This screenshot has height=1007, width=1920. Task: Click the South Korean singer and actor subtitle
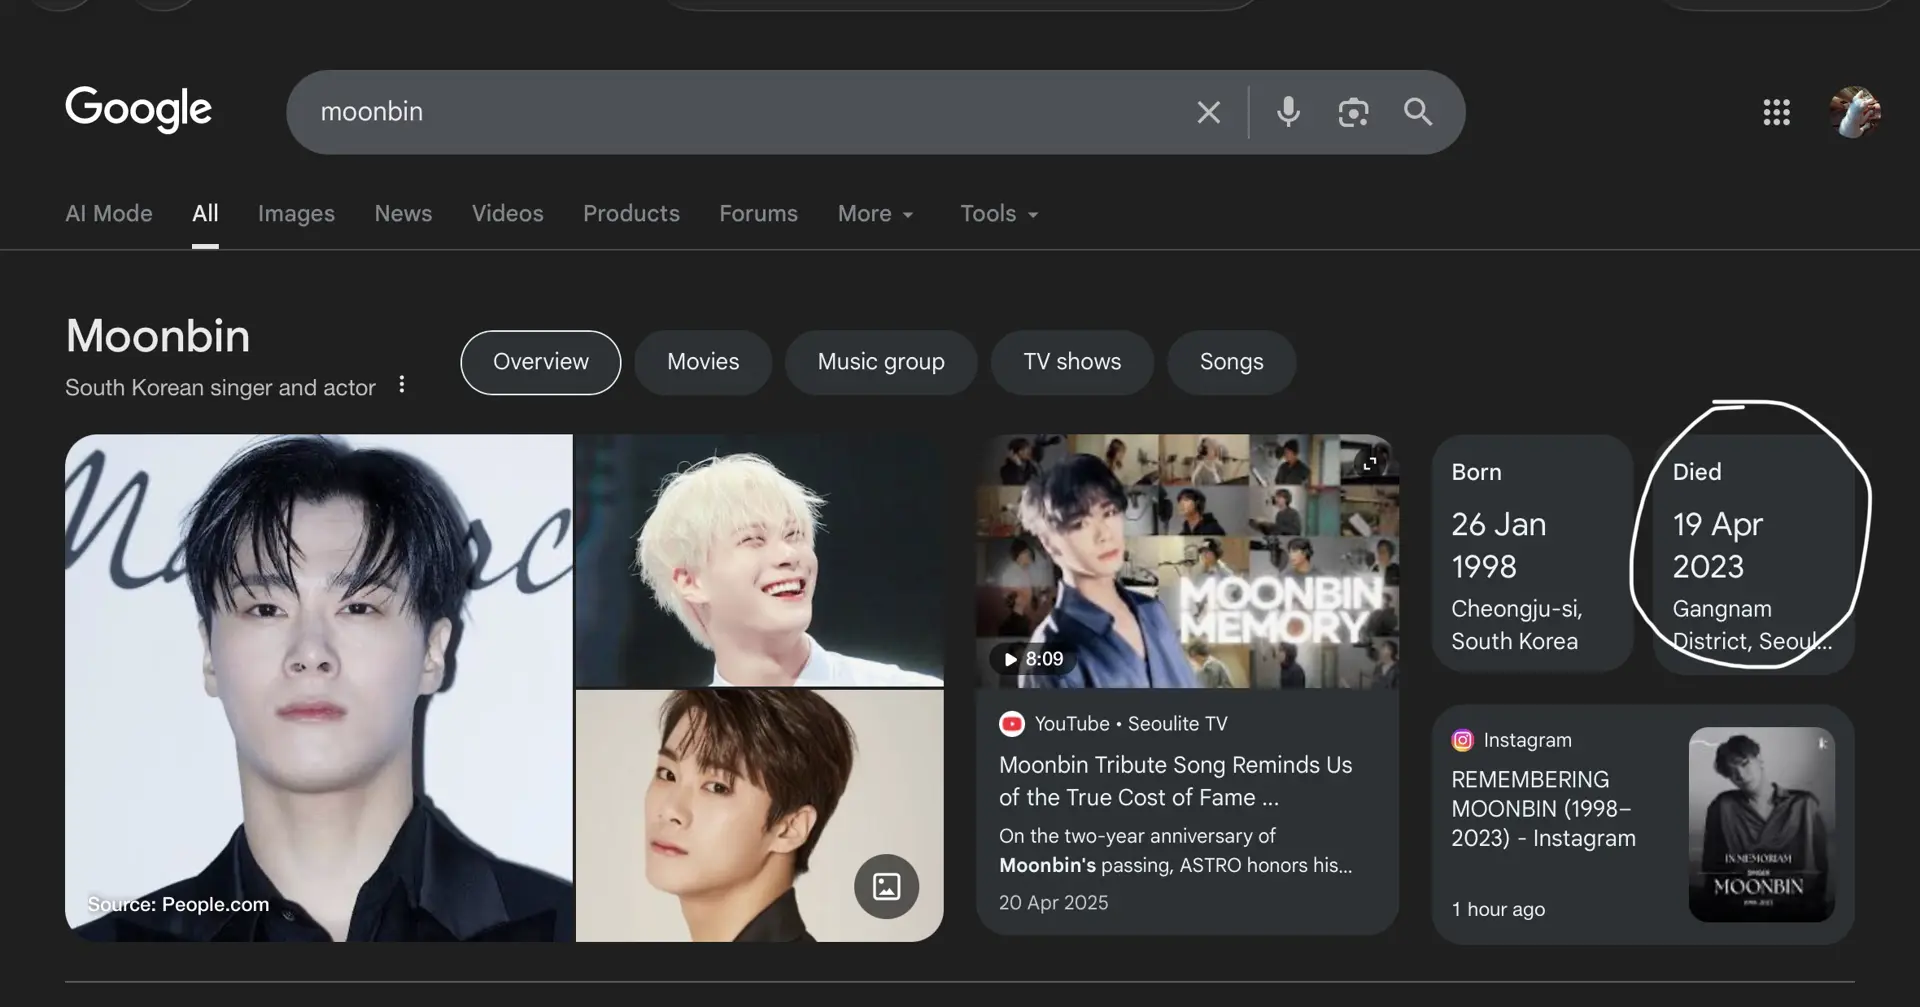pyautogui.click(x=220, y=388)
